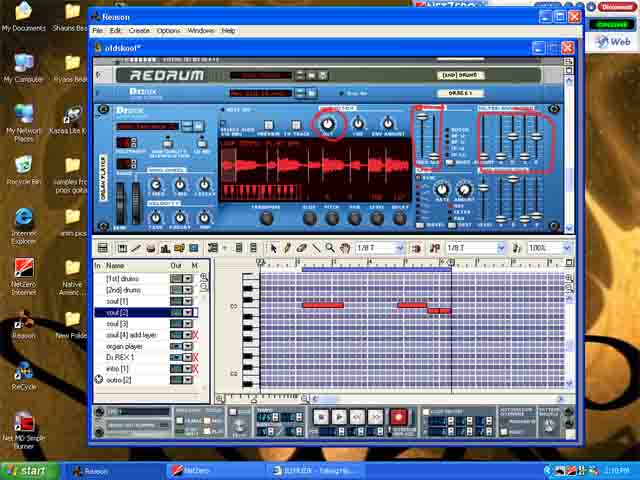
Task: Open the Out dropdown for [1st] drums track
Action: tap(187, 278)
